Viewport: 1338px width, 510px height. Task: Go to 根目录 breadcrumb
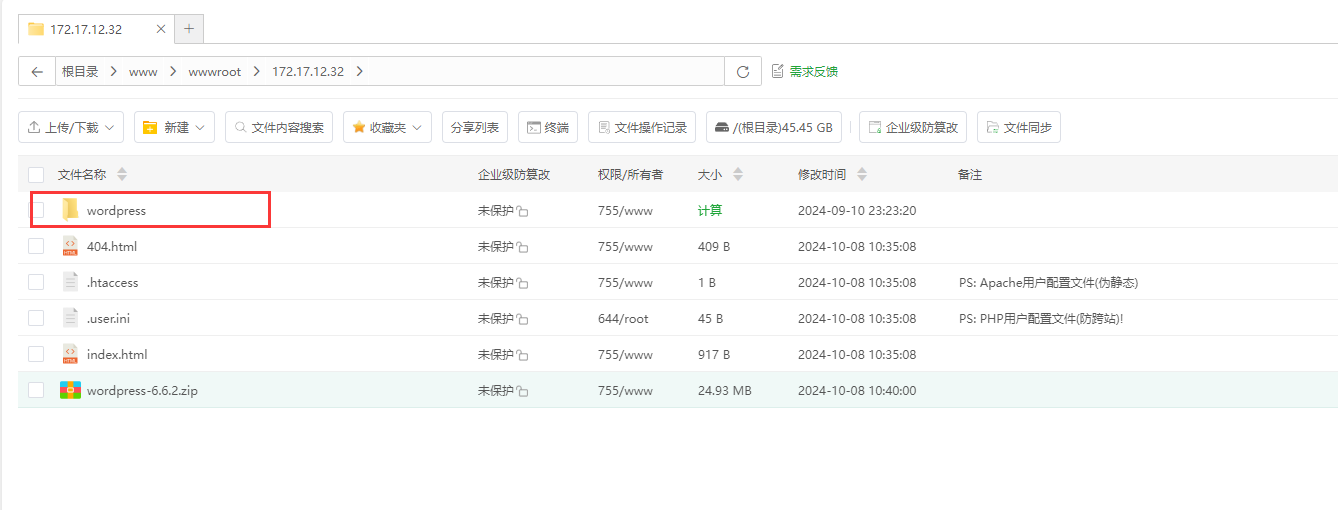point(80,71)
